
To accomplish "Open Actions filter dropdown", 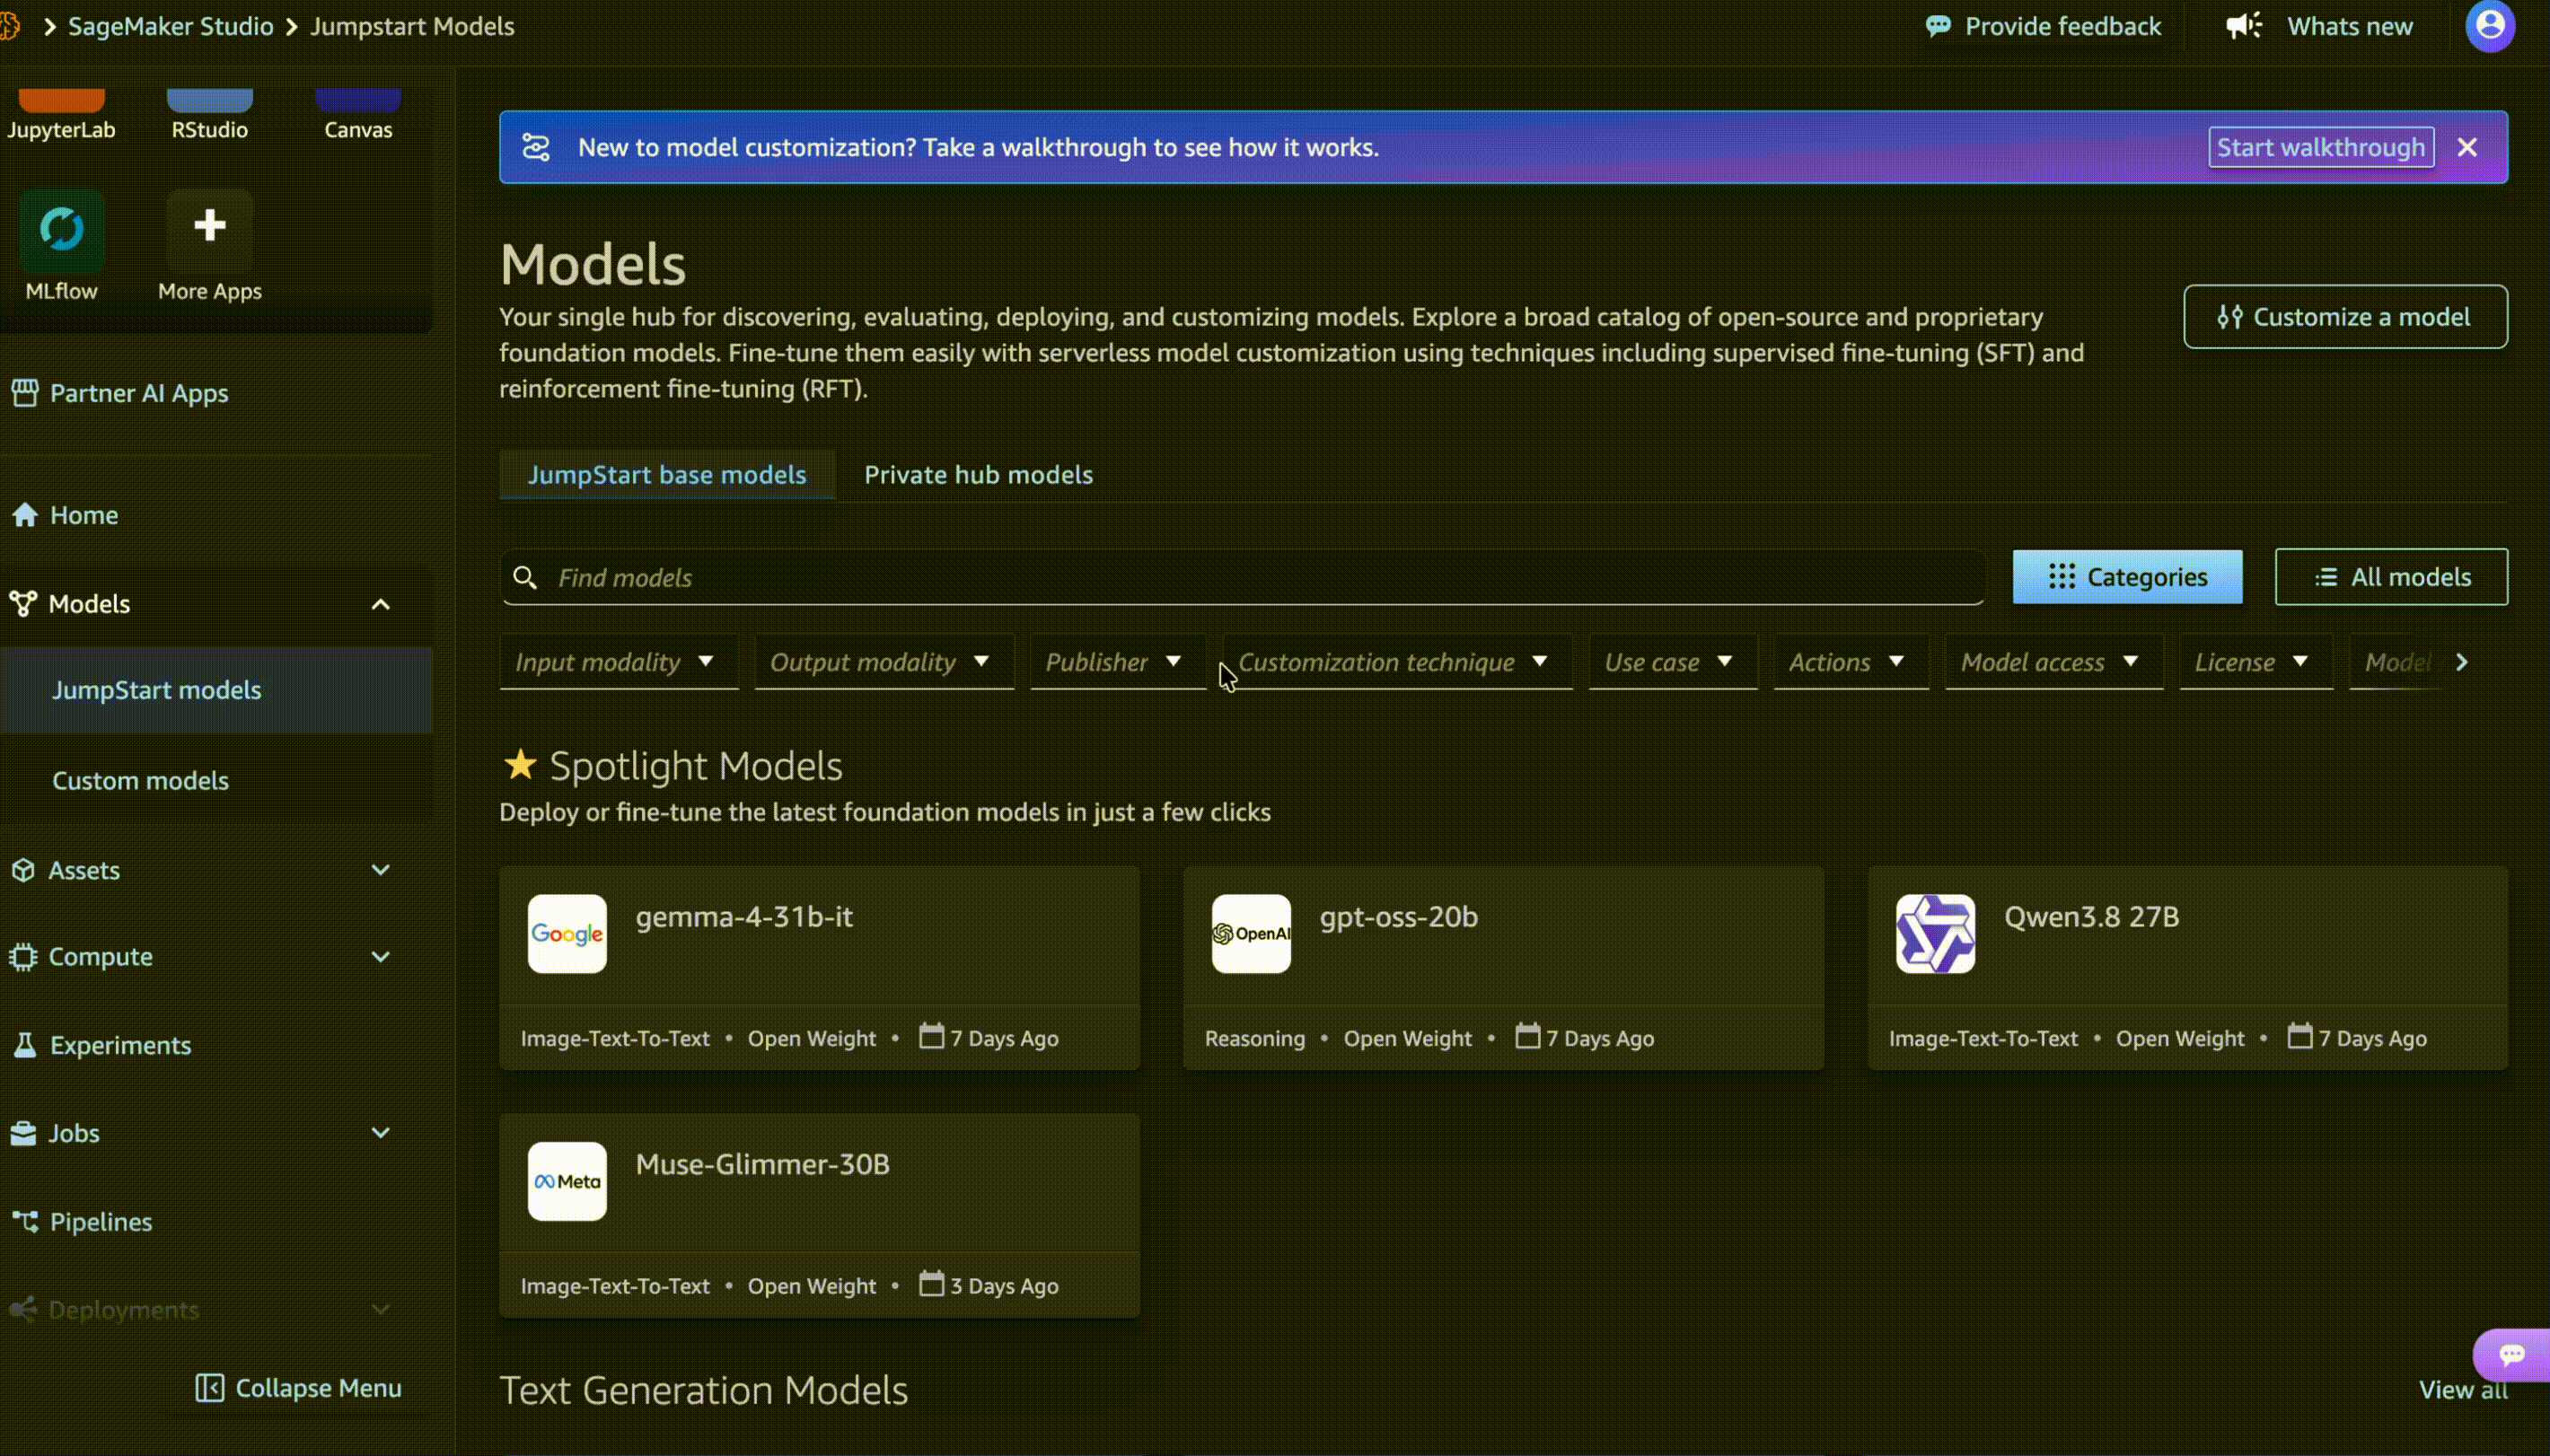I will coord(1850,662).
